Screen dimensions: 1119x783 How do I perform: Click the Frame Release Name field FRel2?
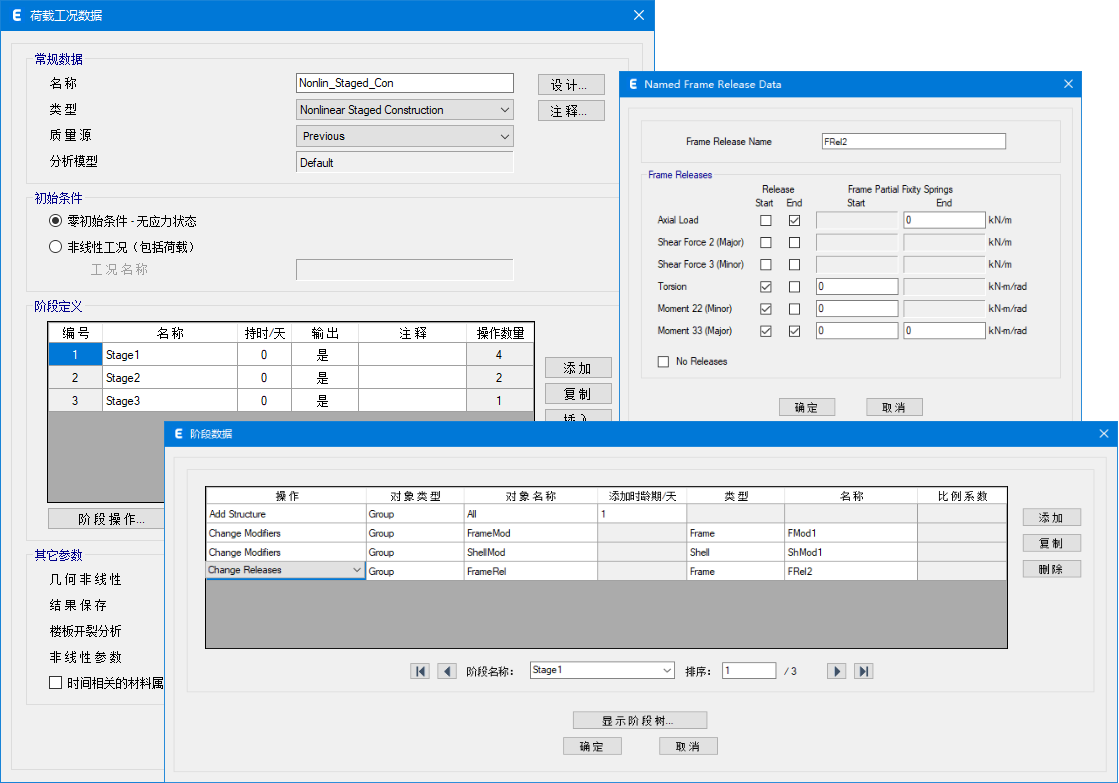913,141
